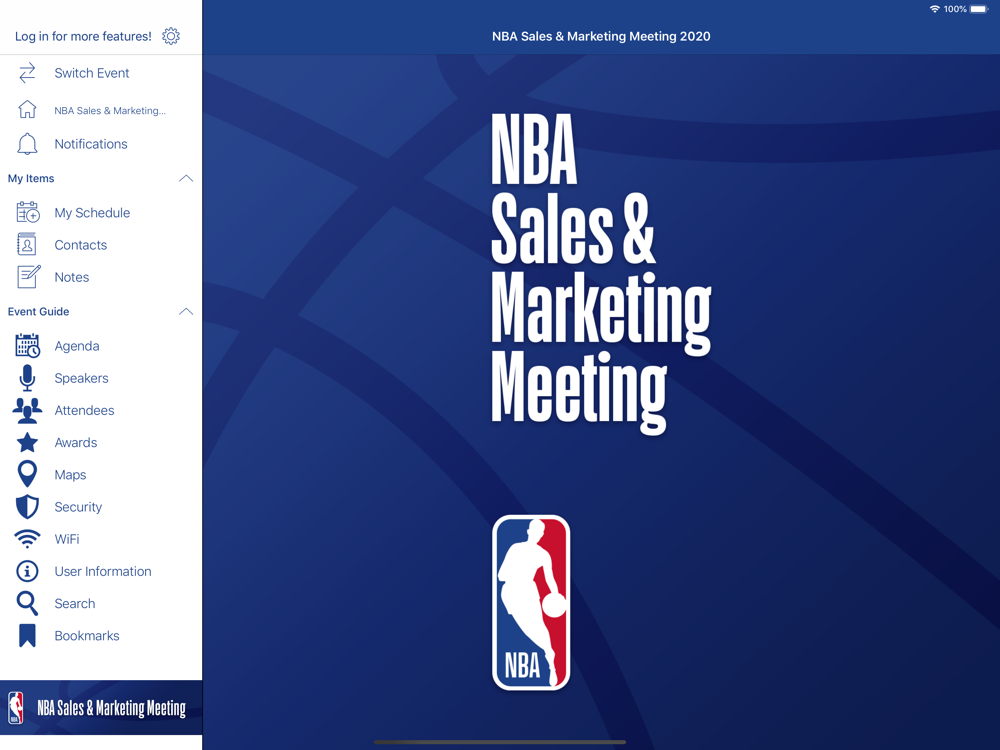Open settings via the gear icon
Viewport: 1000px width, 750px height.
171,36
